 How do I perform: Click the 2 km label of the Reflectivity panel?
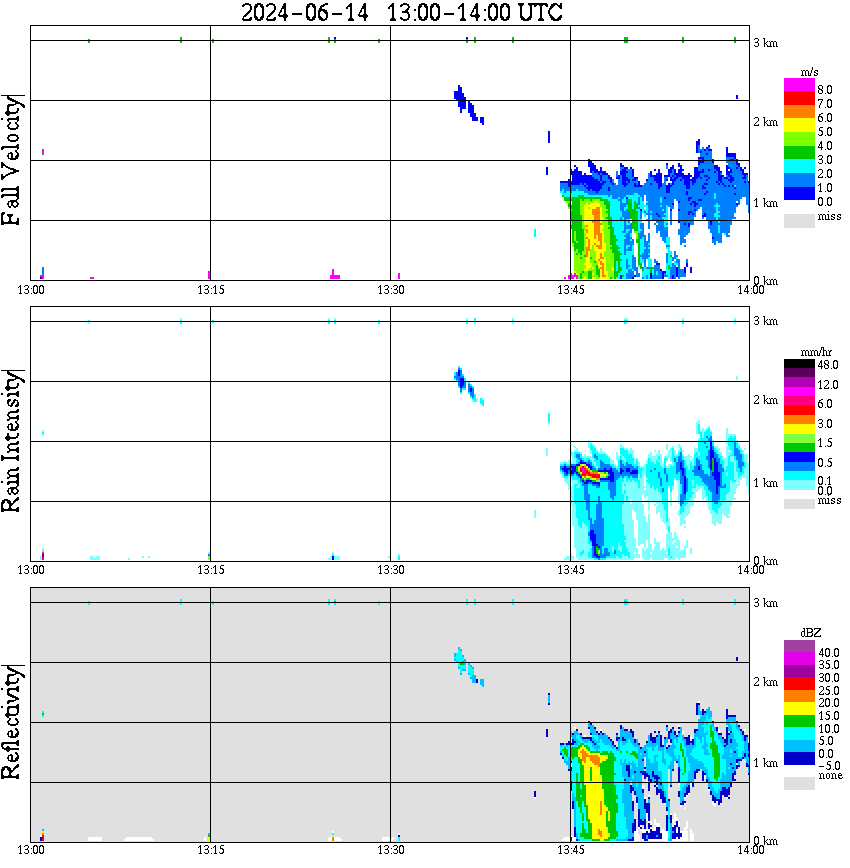point(766,682)
